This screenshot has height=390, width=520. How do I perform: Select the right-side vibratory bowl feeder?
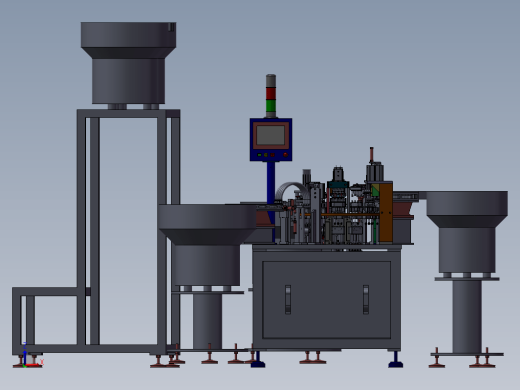coord(467,232)
